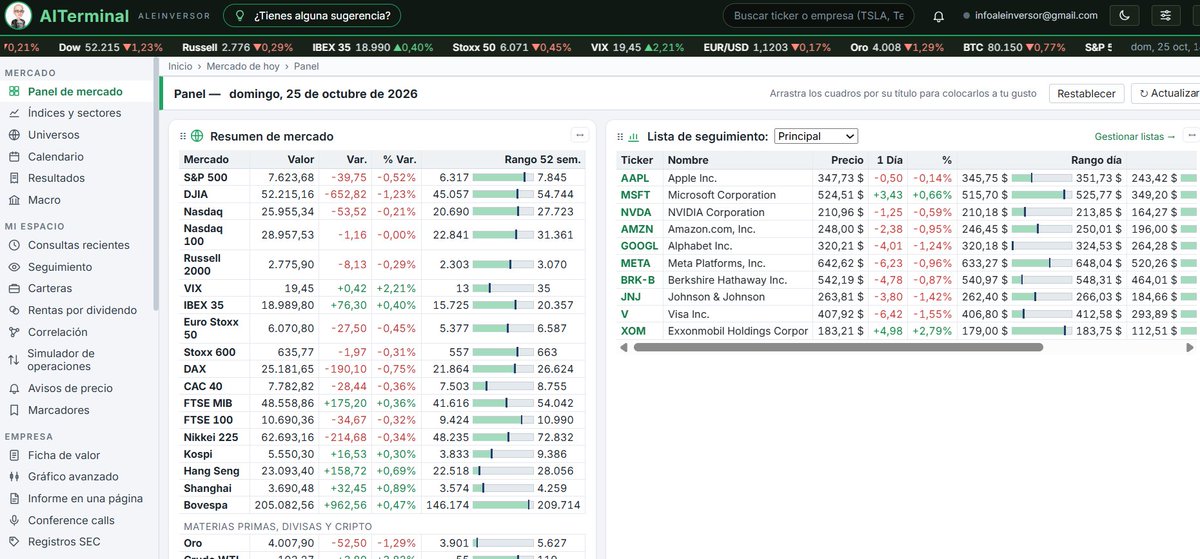Click the Avisos de precio bell icon
Screen dimensions: 1200x559
pyautogui.click(x=15, y=388)
